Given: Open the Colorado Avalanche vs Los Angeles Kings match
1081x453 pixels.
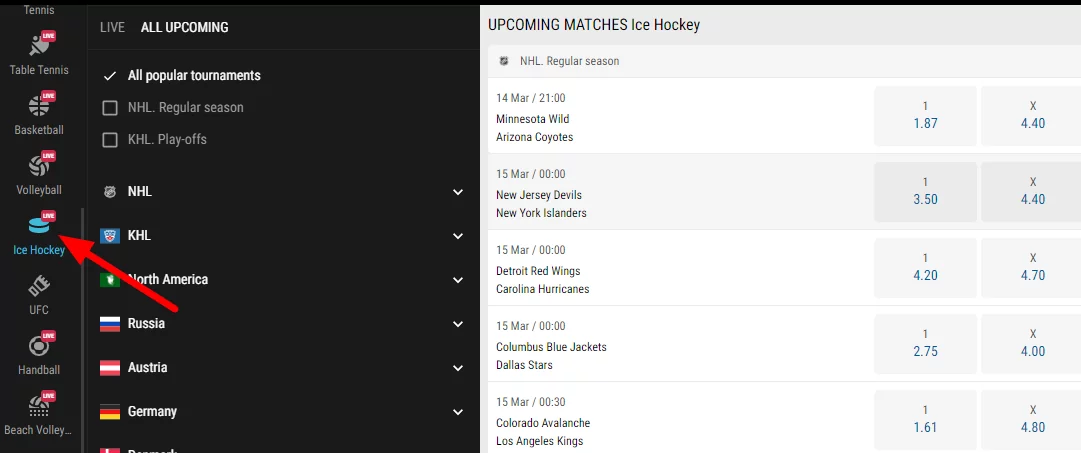Looking at the screenshot, I should [543, 432].
